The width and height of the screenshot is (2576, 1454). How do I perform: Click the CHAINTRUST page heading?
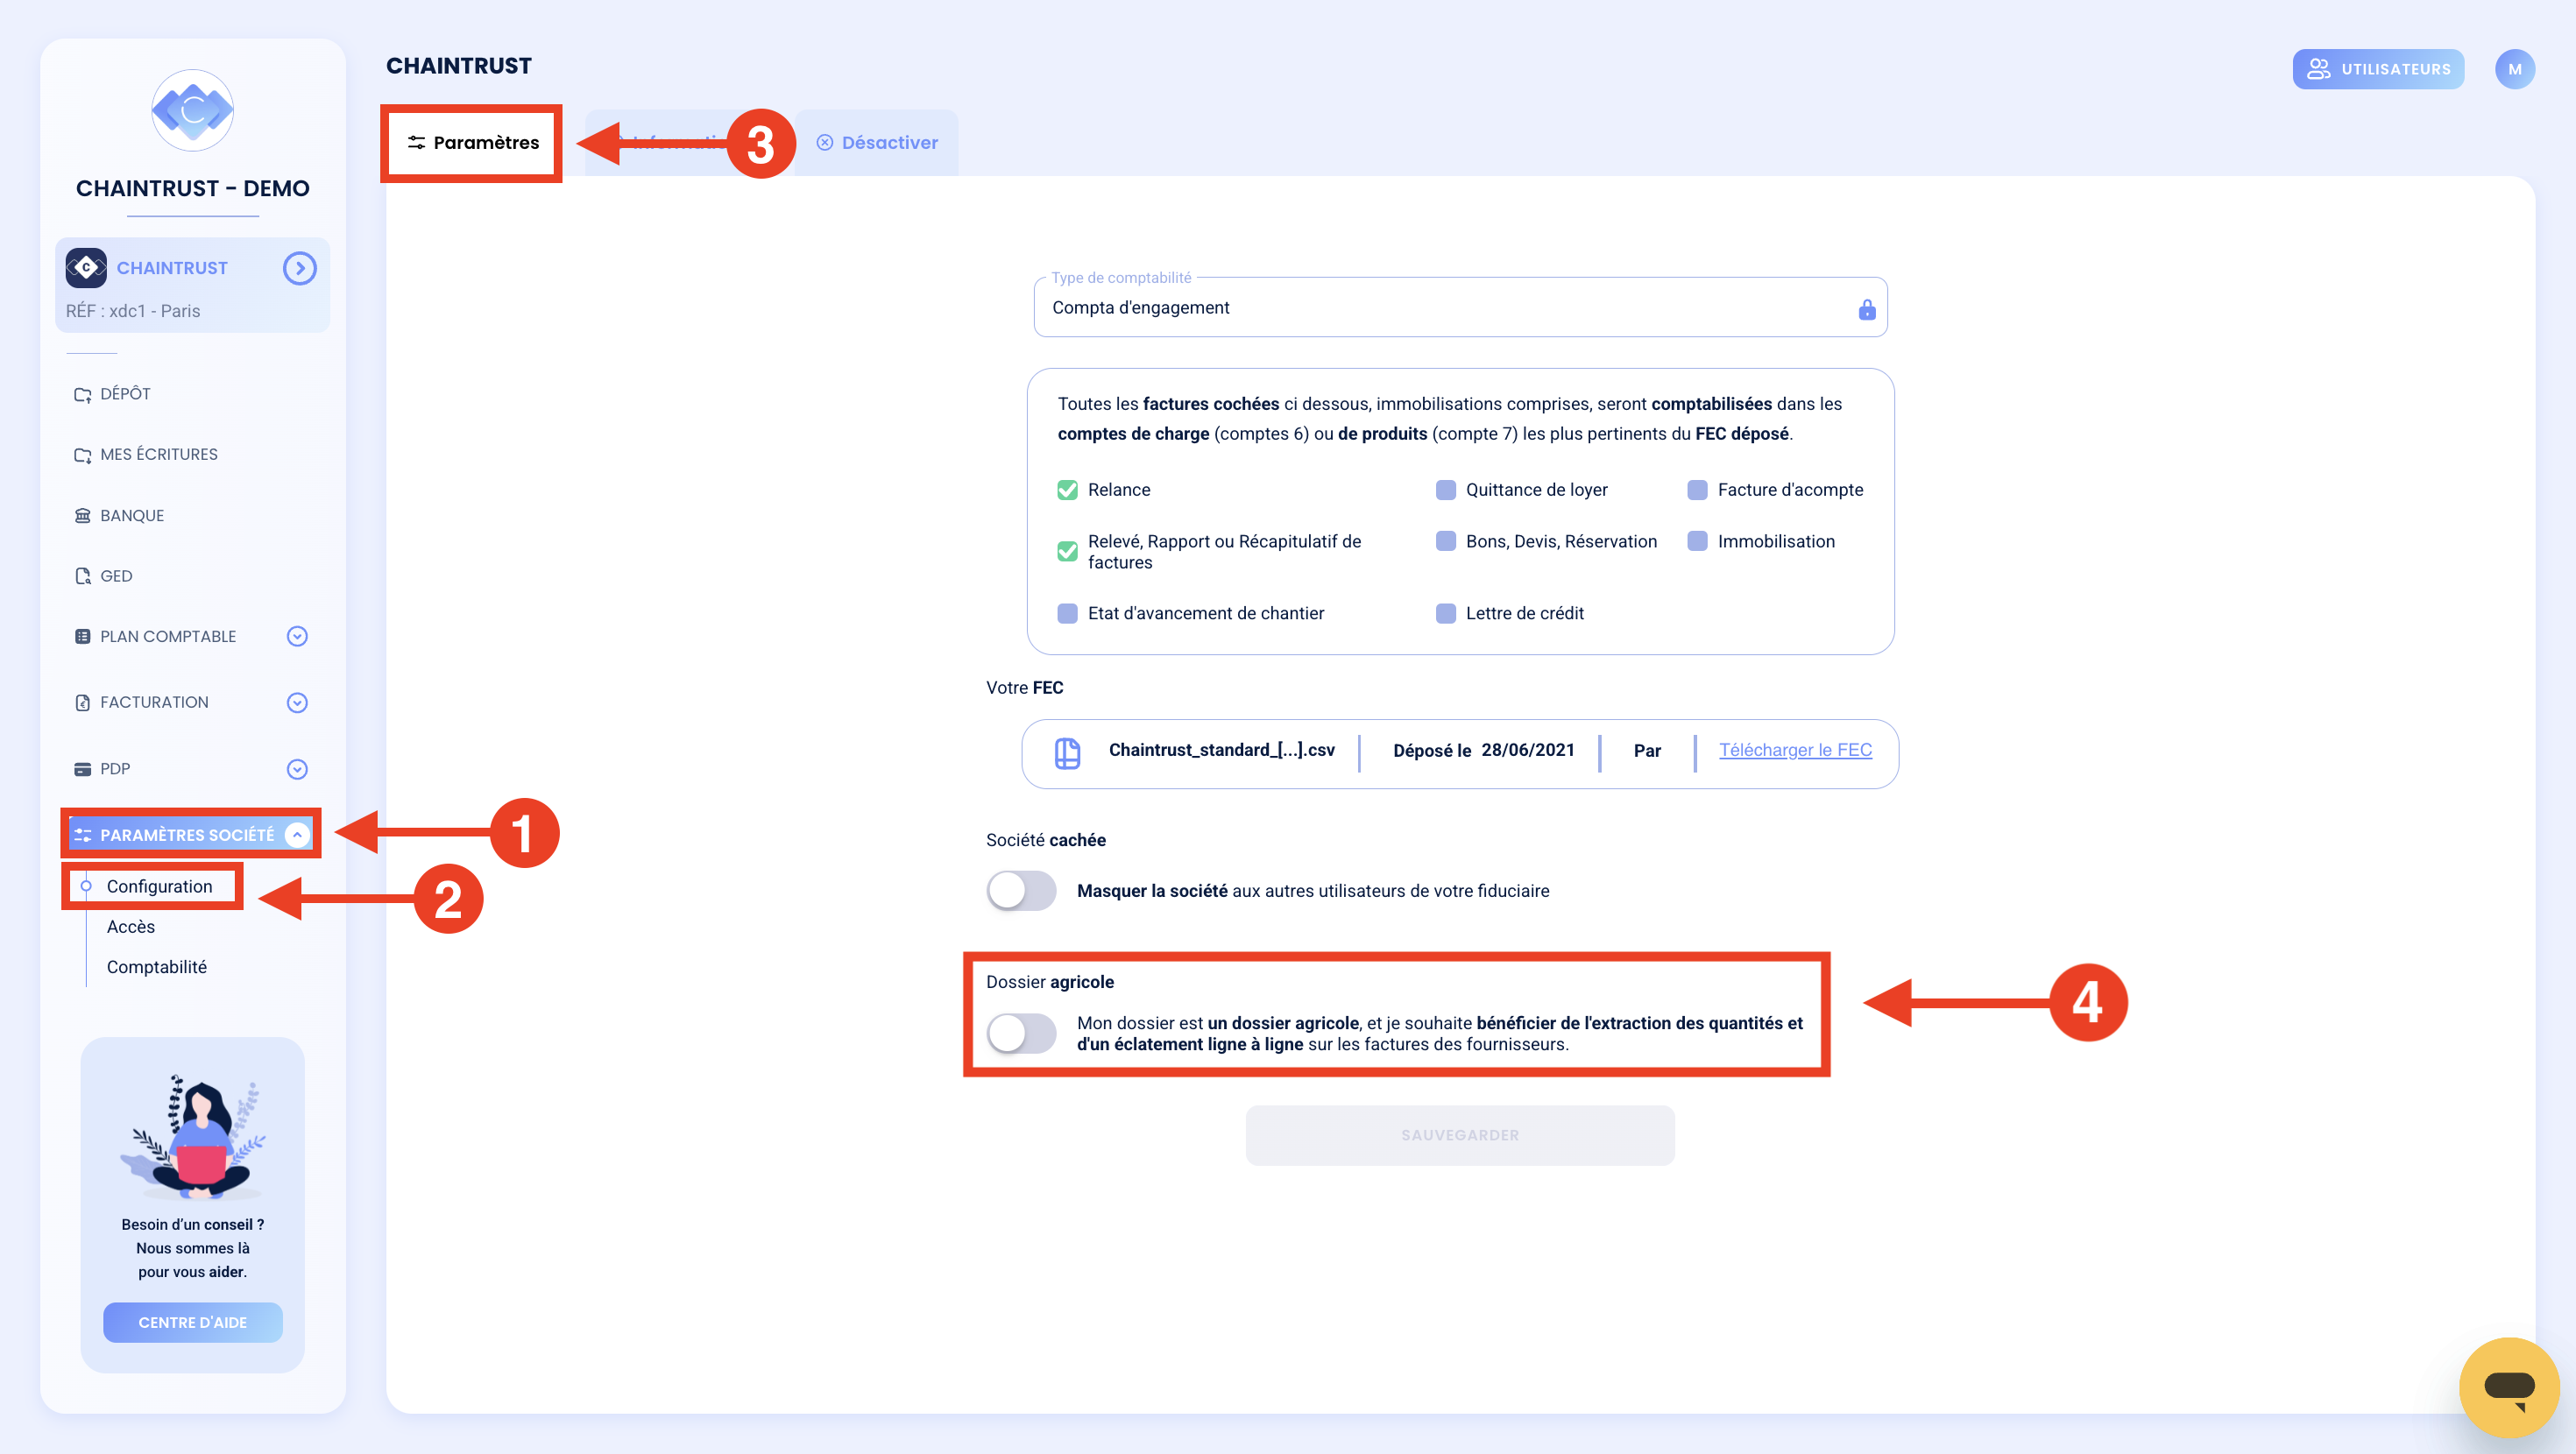[459, 66]
